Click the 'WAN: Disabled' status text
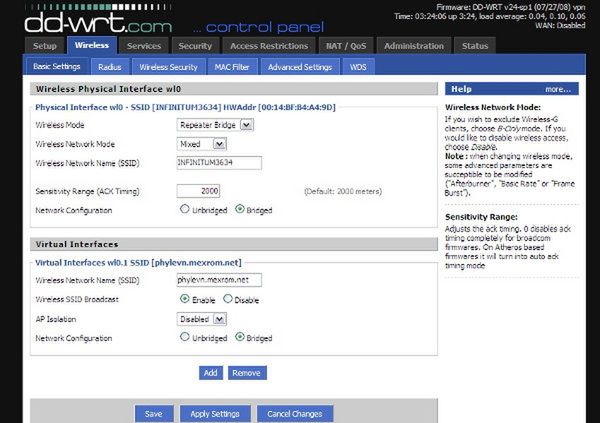The image size is (600, 423). 560,26
